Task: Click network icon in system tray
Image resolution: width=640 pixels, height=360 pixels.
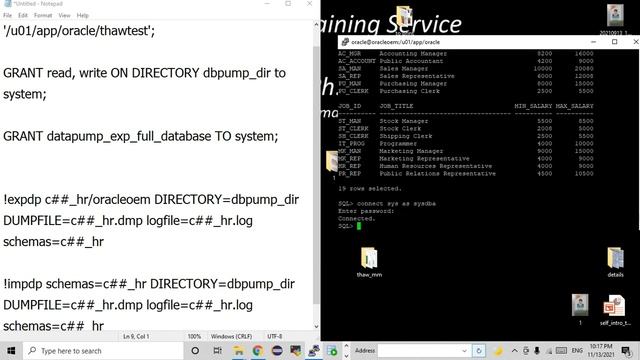Action: 549,351
